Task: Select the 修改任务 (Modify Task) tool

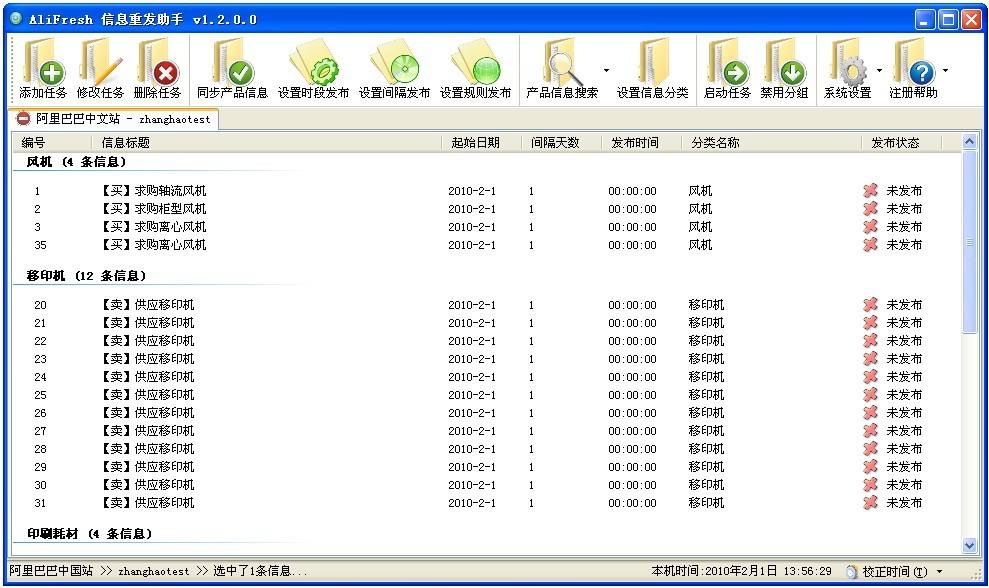Action: (99, 65)
